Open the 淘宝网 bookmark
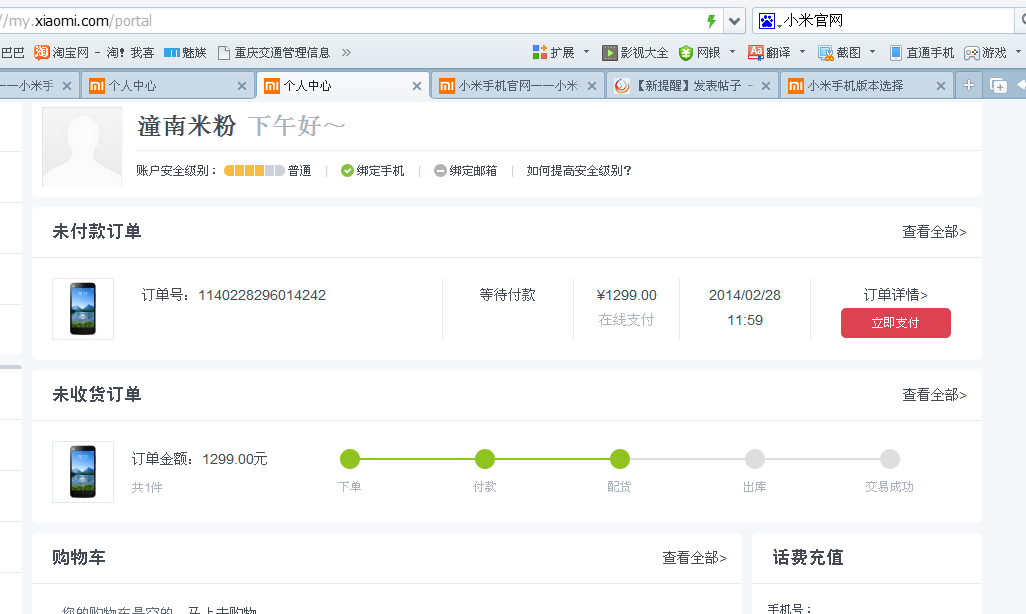 [62, 52]
